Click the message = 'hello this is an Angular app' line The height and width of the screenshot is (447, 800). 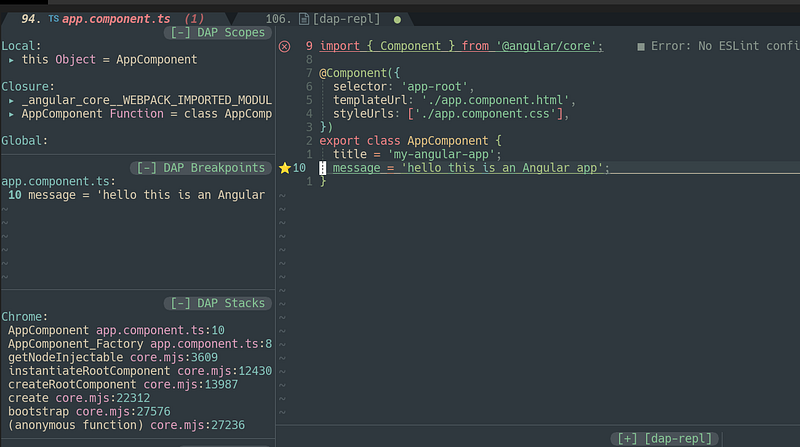471,168
